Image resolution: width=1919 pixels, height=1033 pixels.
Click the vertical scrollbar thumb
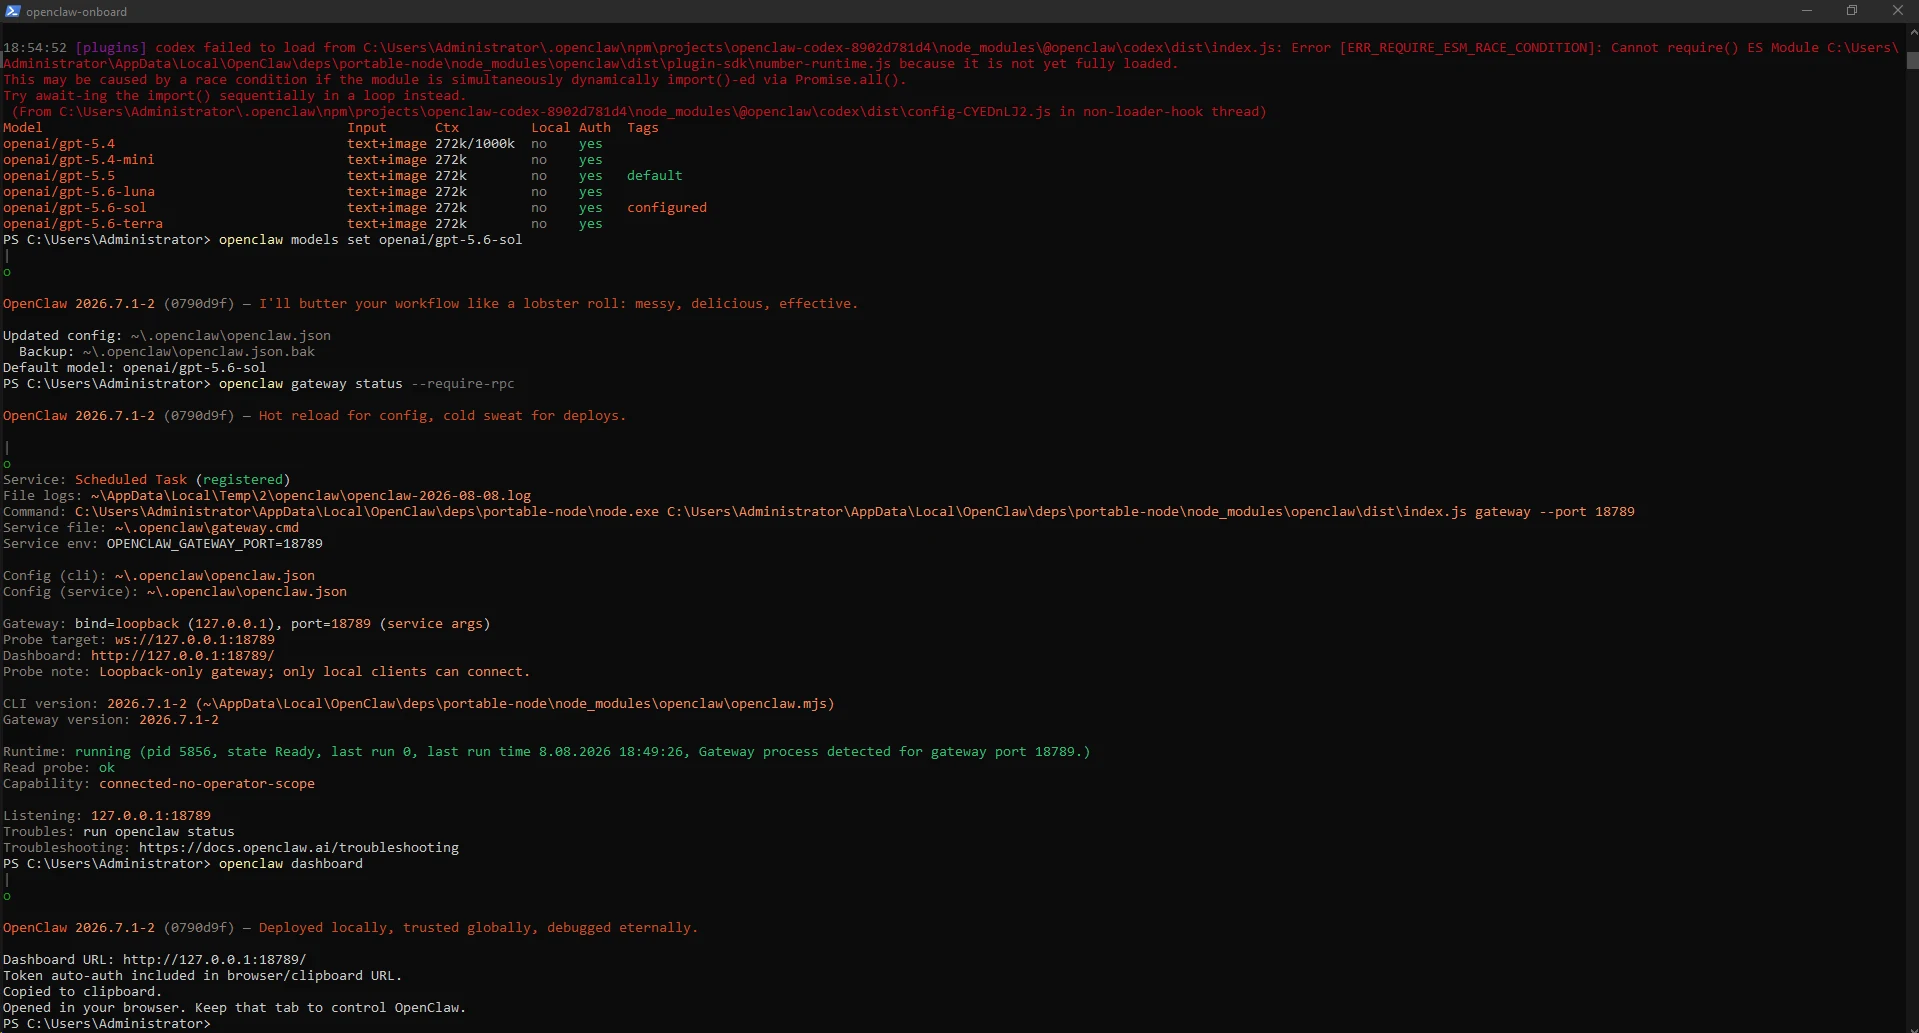(1912, 60)
